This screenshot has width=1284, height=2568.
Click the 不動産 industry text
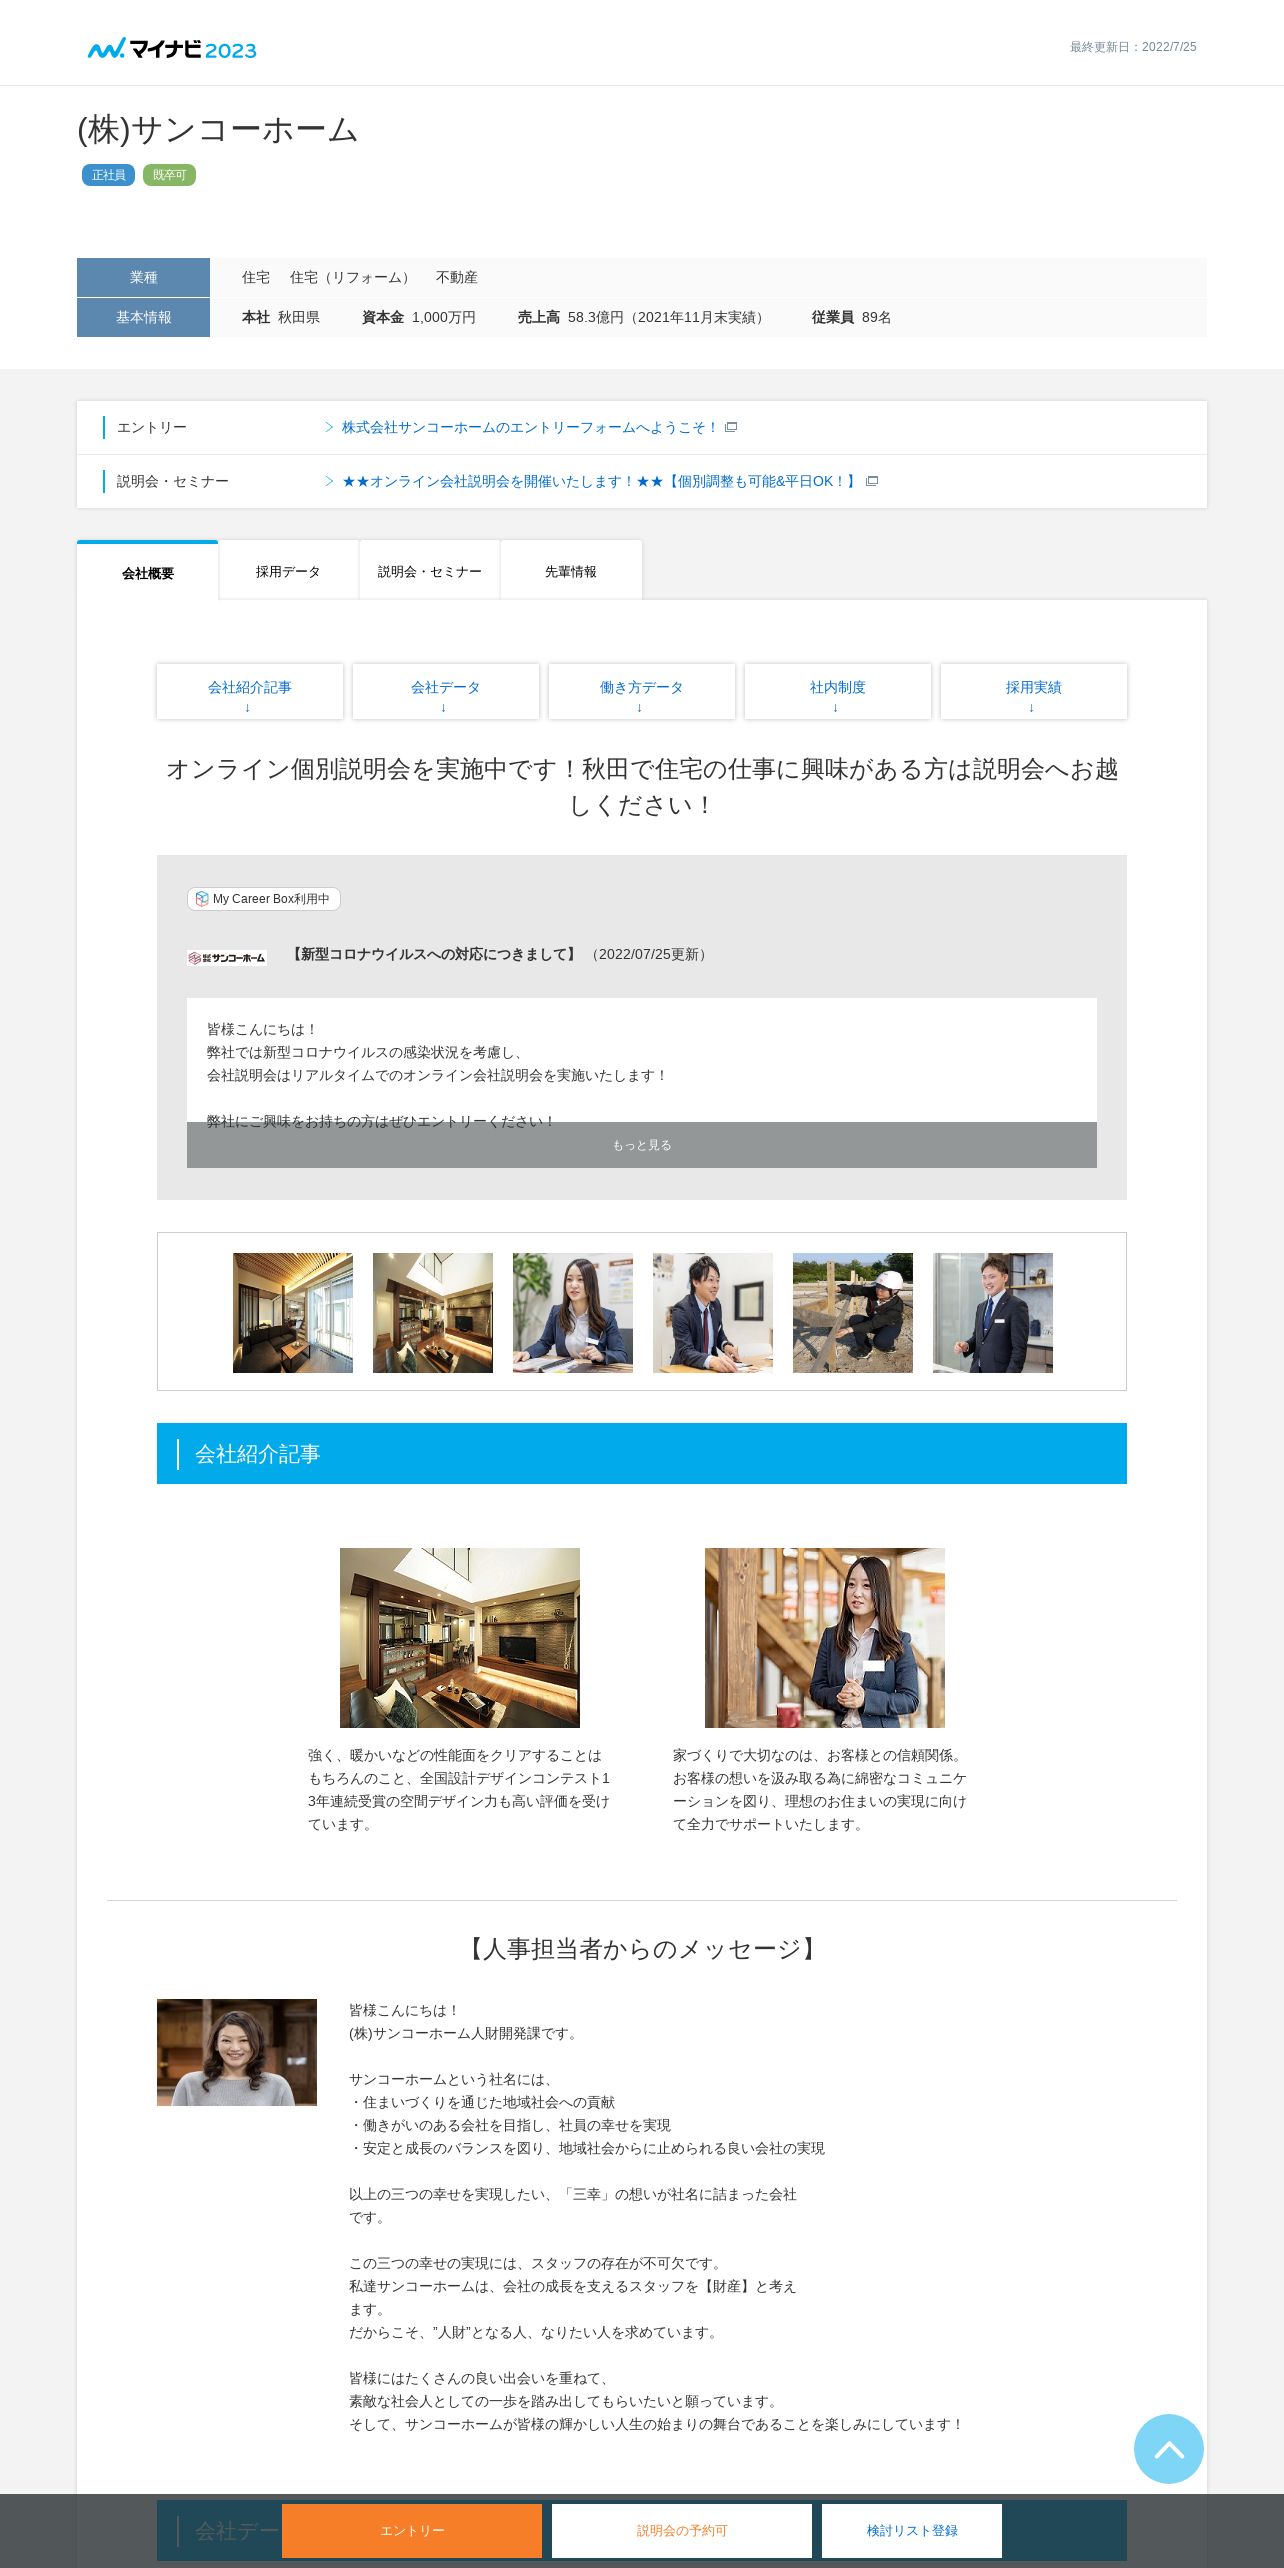(x=457, y=277)
